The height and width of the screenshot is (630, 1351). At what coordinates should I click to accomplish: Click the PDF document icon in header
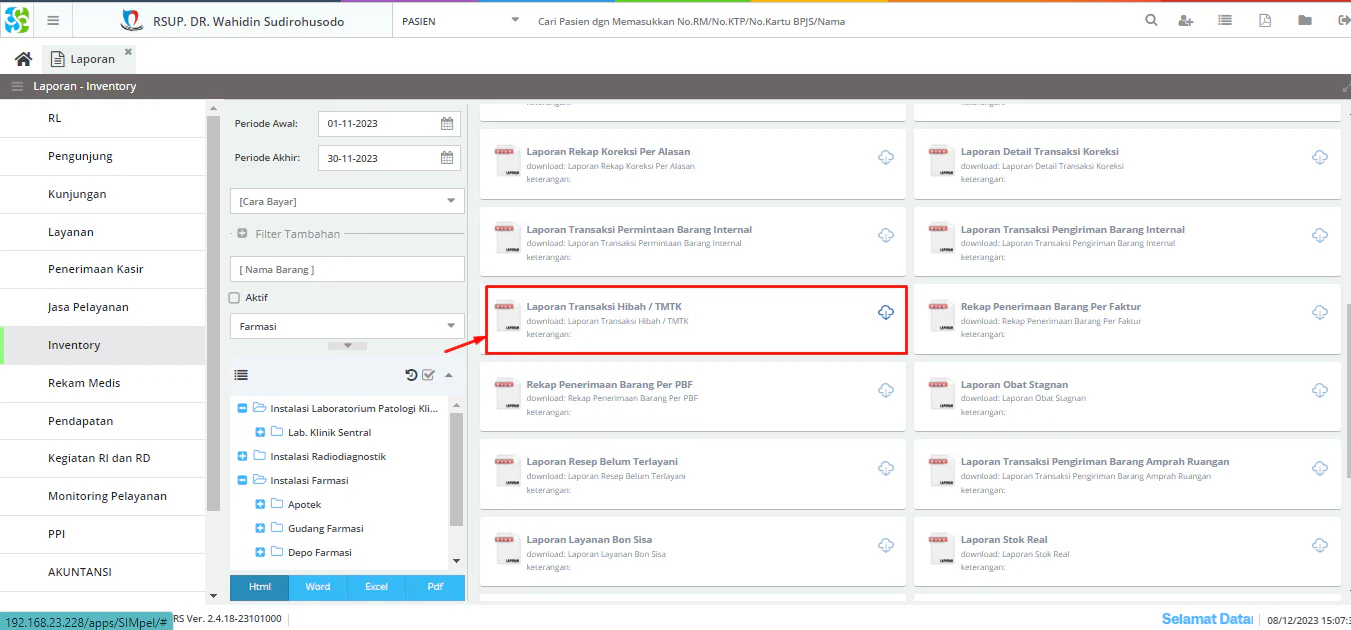tap(1265, 20)
